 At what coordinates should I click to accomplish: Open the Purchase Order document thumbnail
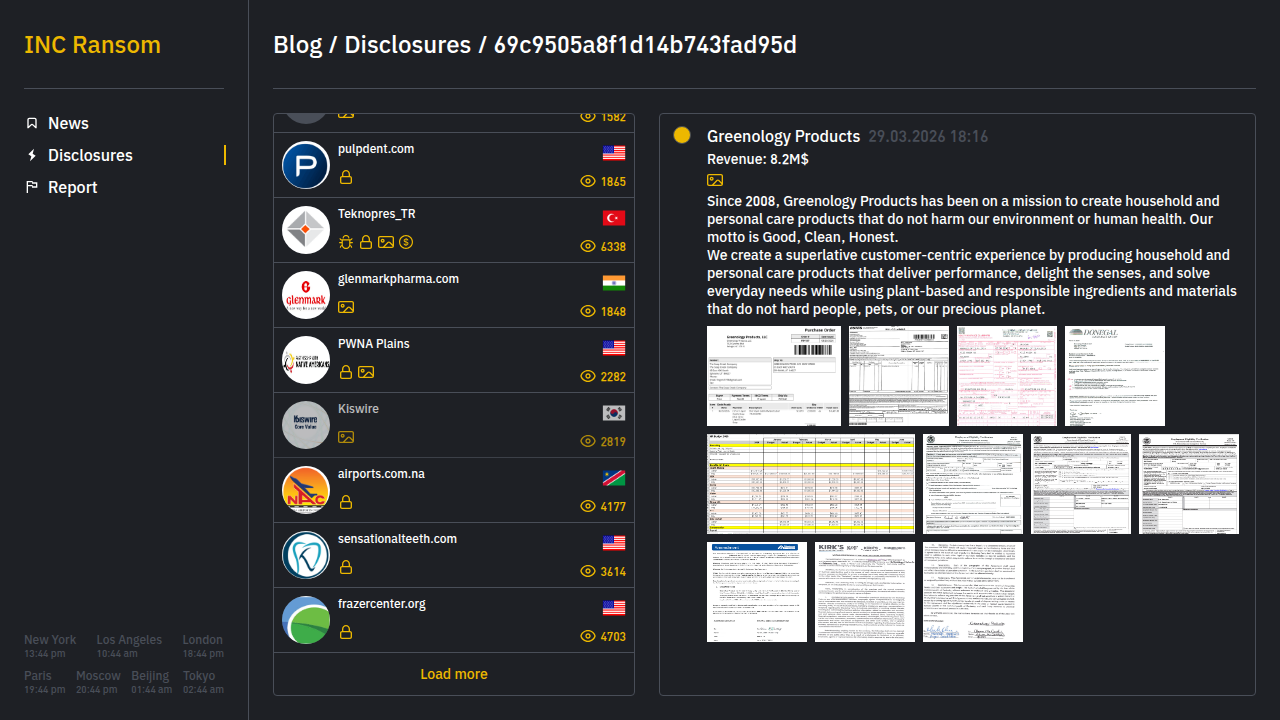pos(774,376)
